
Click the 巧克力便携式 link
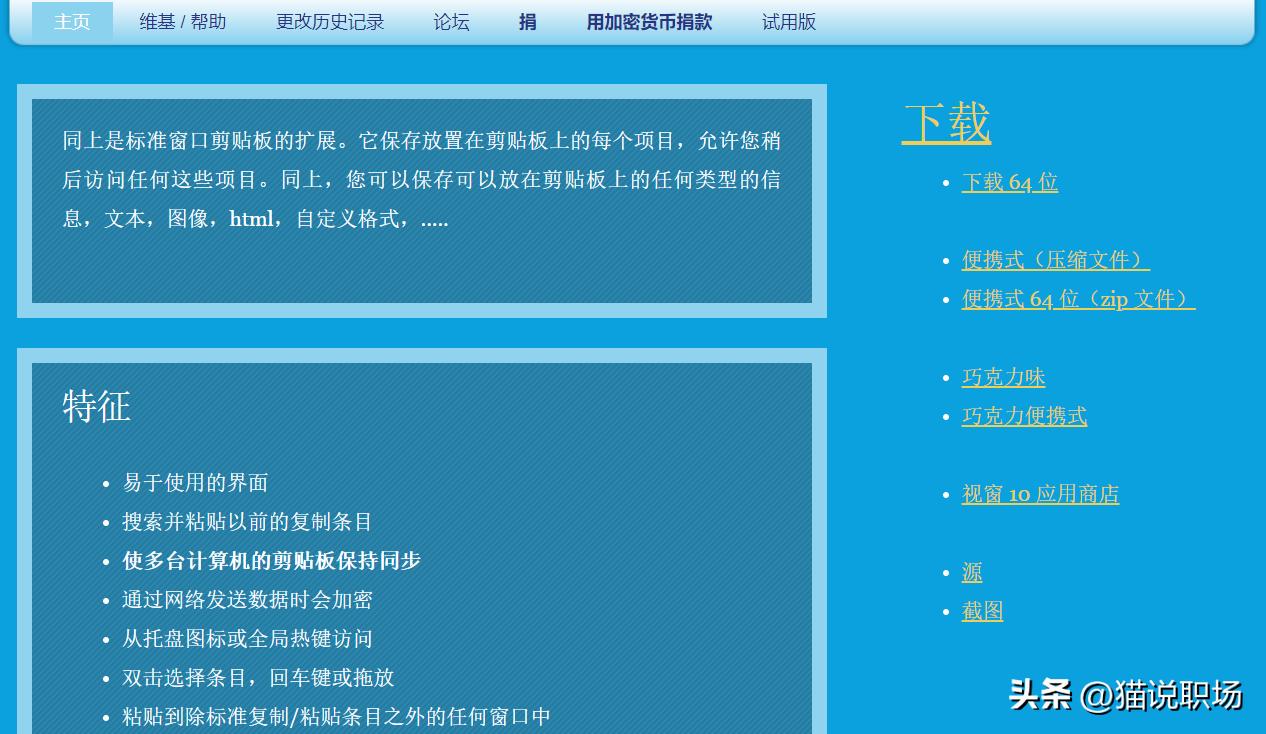tap(1024, 416)
